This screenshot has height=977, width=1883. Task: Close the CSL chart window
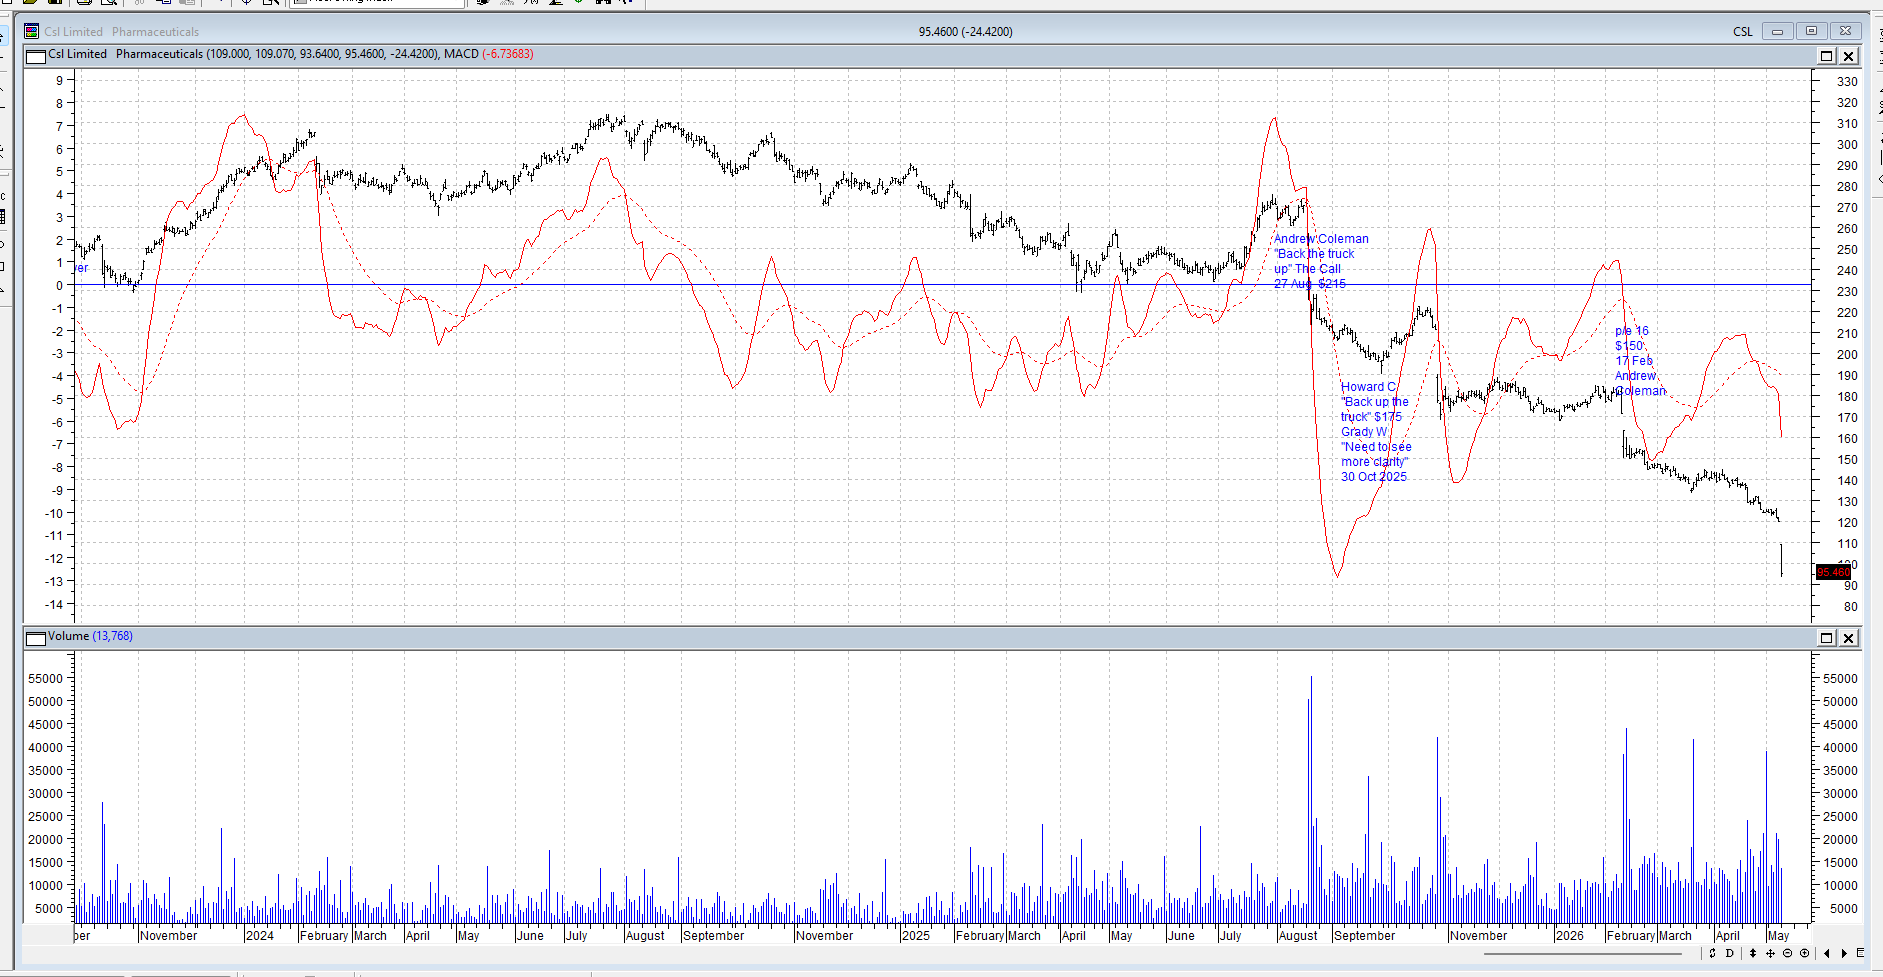[x=1846, y=31]
